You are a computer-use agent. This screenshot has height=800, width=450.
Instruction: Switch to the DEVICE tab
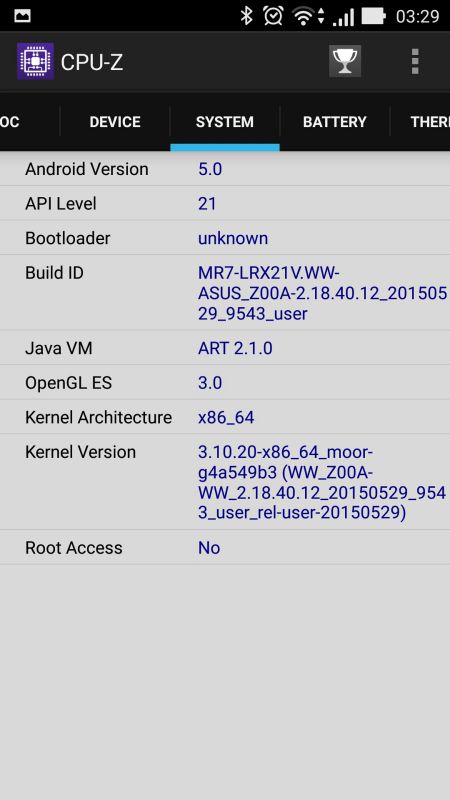[115, 122]
